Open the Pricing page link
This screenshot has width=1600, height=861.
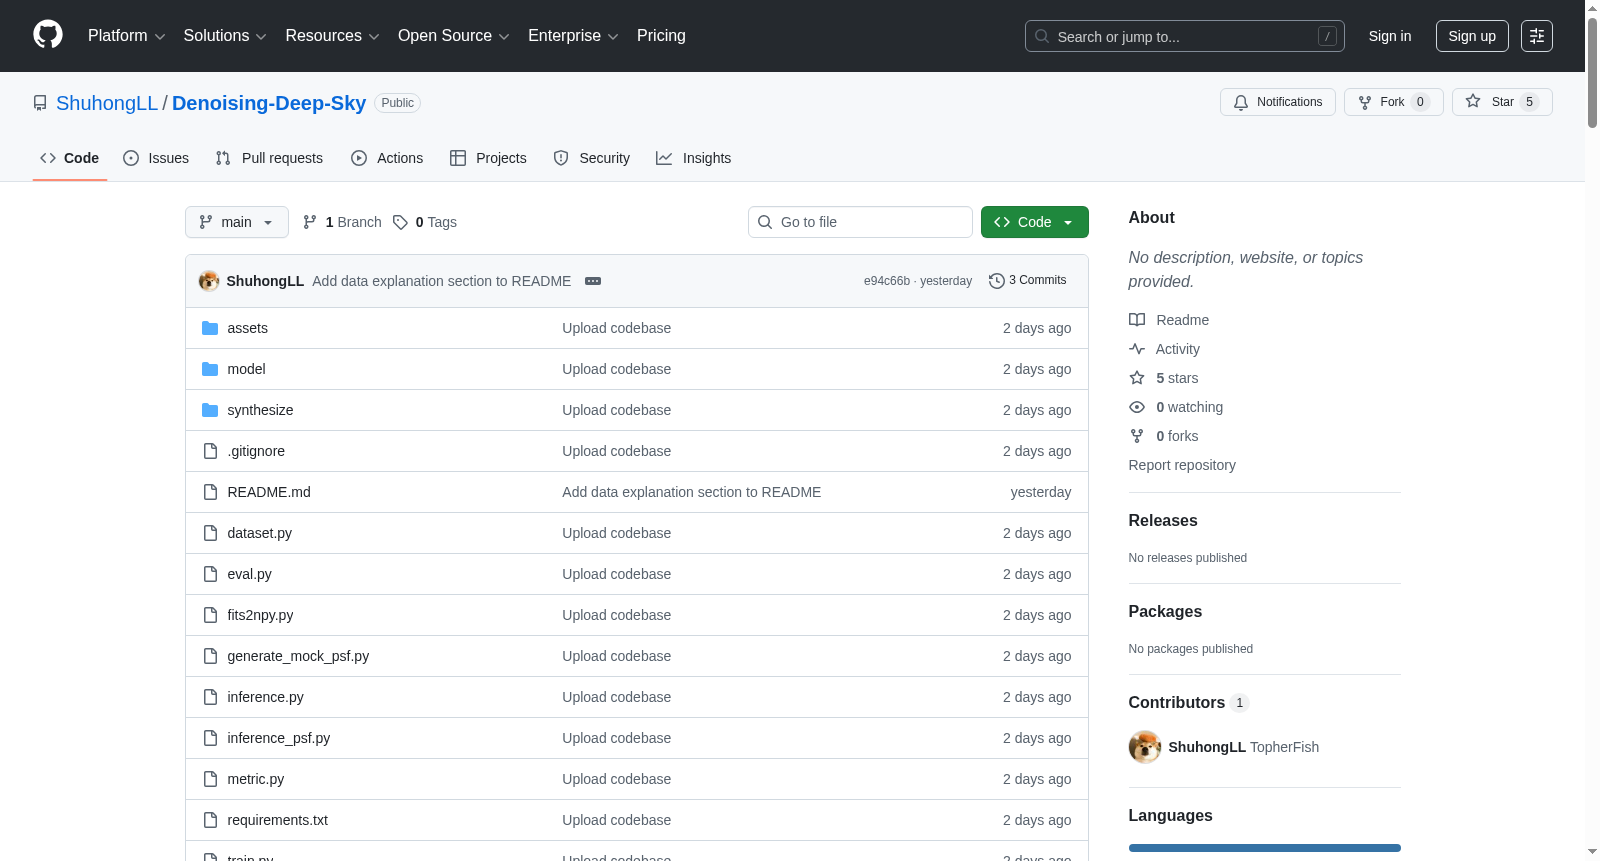(661, 36)
